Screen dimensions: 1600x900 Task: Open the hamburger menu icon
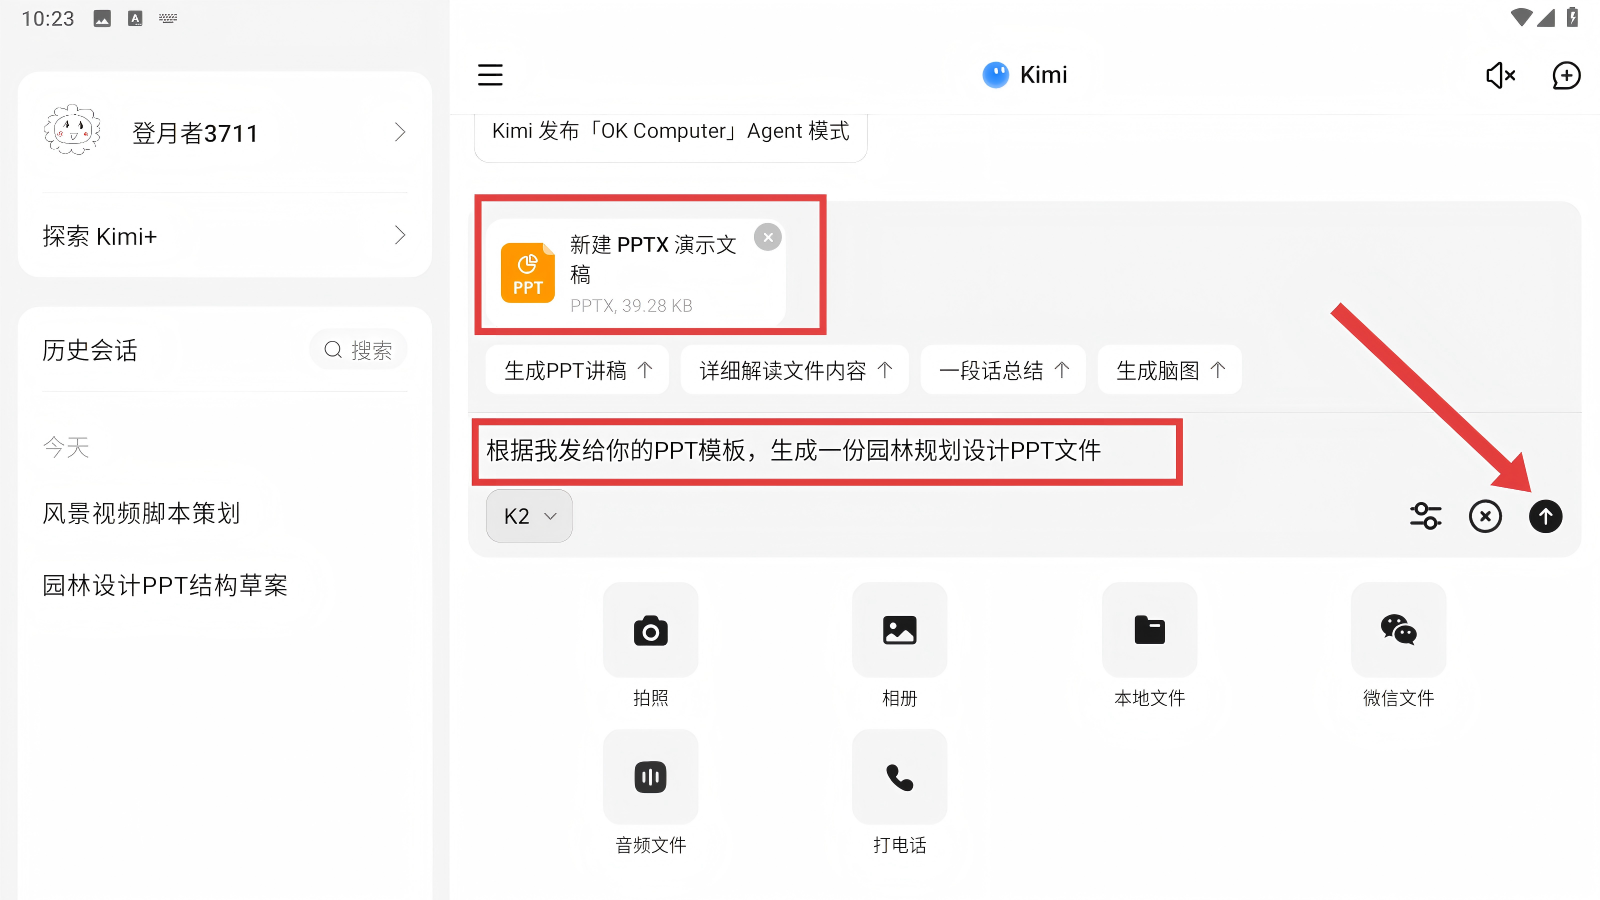click(490, 75)
